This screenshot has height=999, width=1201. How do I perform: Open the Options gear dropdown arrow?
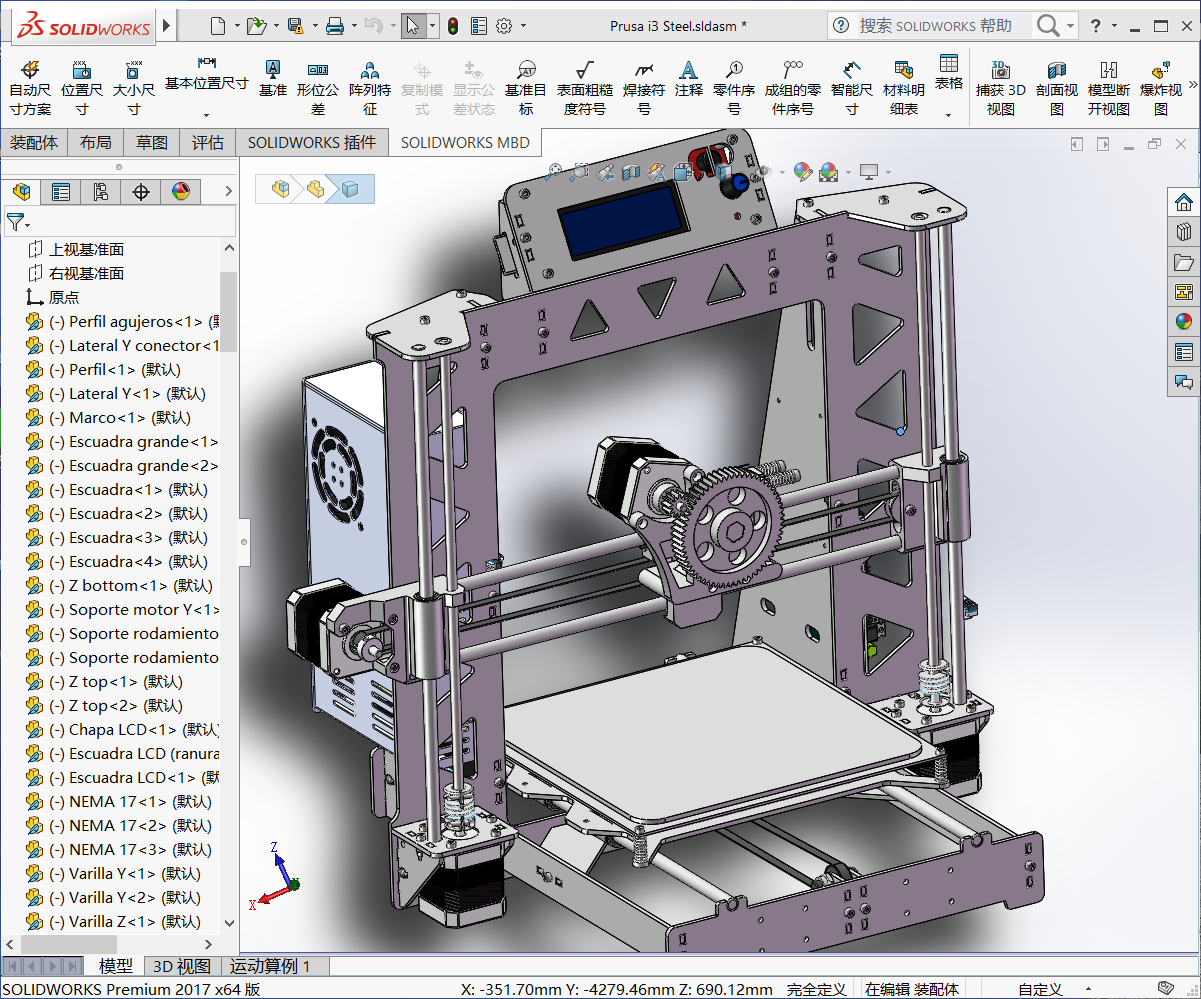(523, 26)
